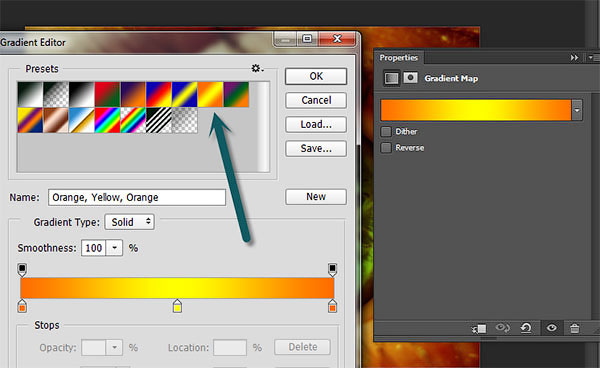The height and width of the screenshot is (368, 600).
Task: Select the right opacity stop above gradient
Action: (332, 270)
